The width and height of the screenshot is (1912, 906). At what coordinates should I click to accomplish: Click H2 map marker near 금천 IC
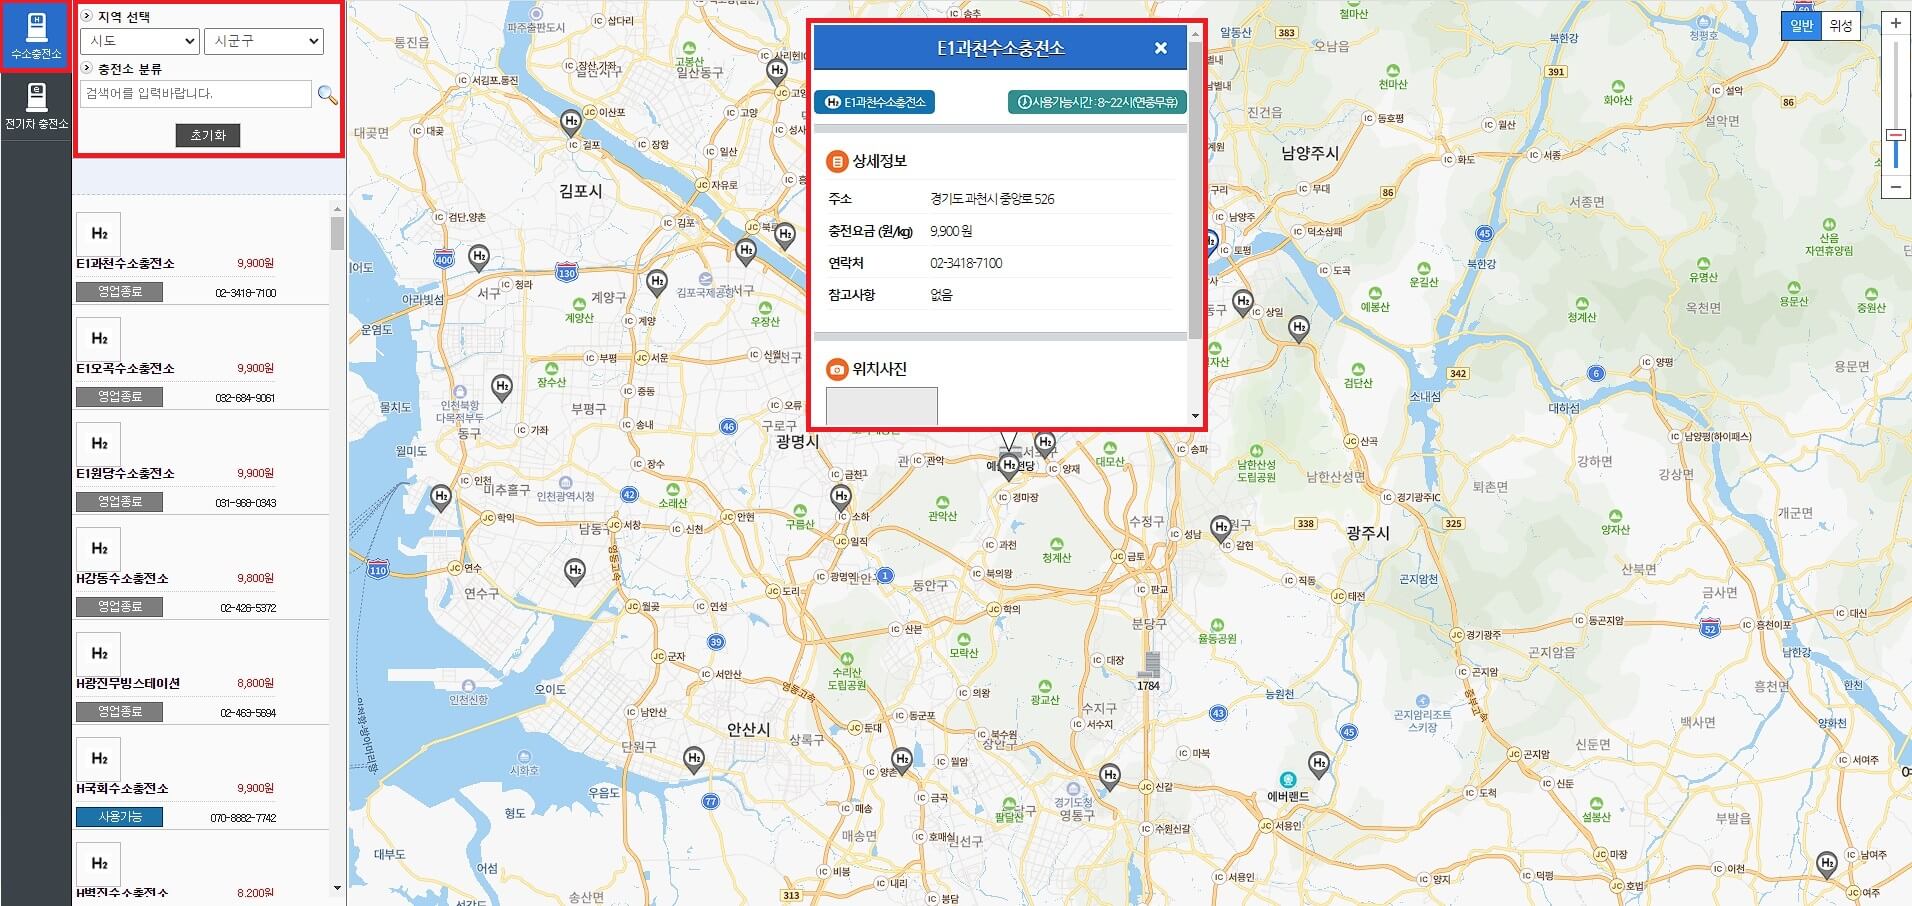[841, 497]
